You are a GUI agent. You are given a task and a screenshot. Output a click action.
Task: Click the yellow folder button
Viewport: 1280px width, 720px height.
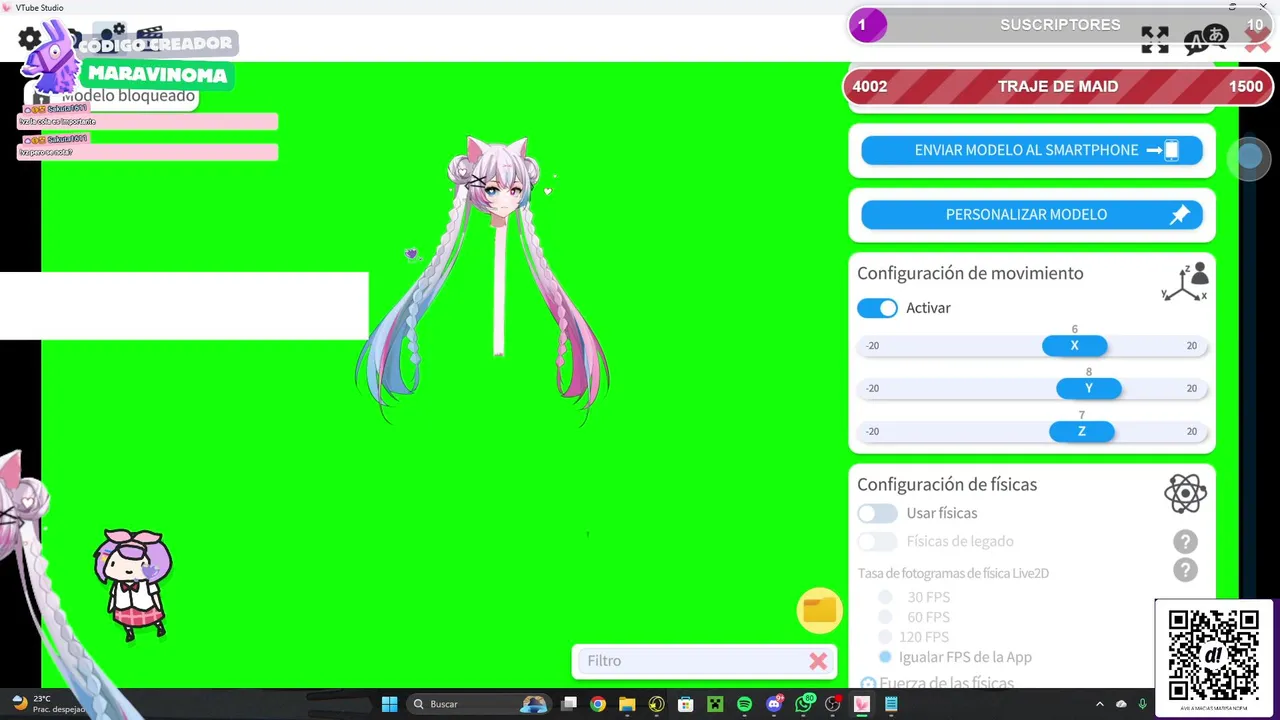click(x=819, y=610)
